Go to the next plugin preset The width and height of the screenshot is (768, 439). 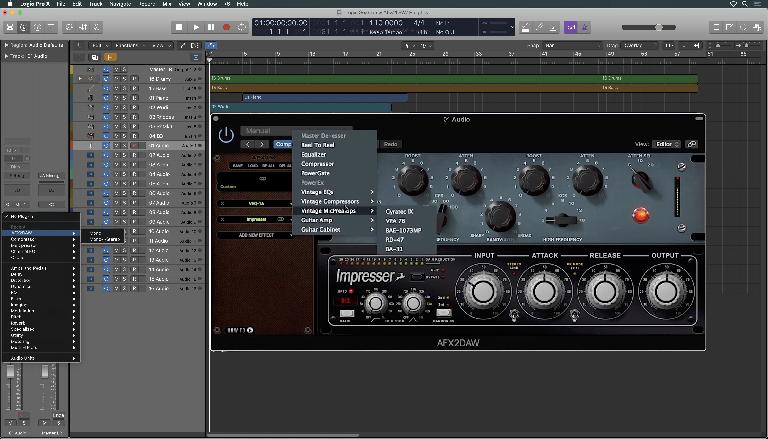click(263, 144)
